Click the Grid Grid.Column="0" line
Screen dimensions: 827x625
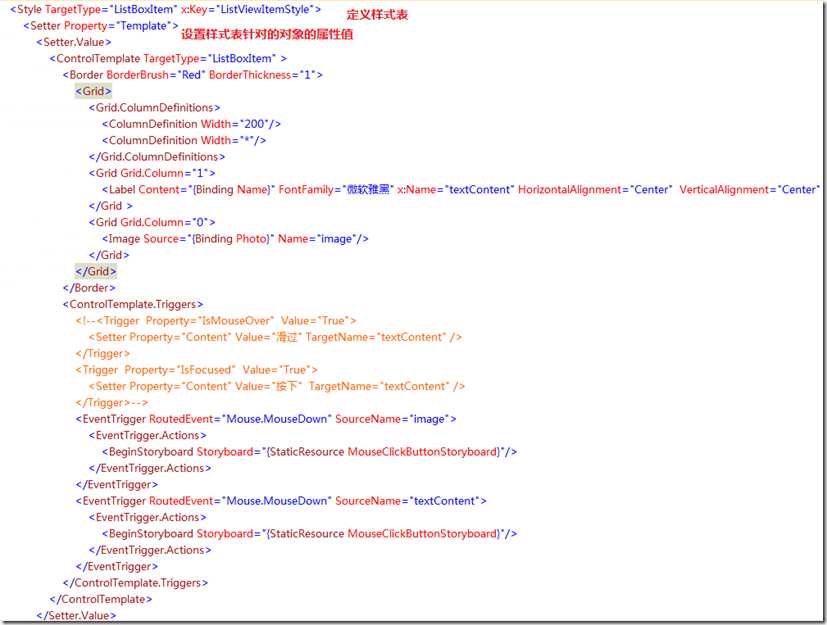coord(152,222)
